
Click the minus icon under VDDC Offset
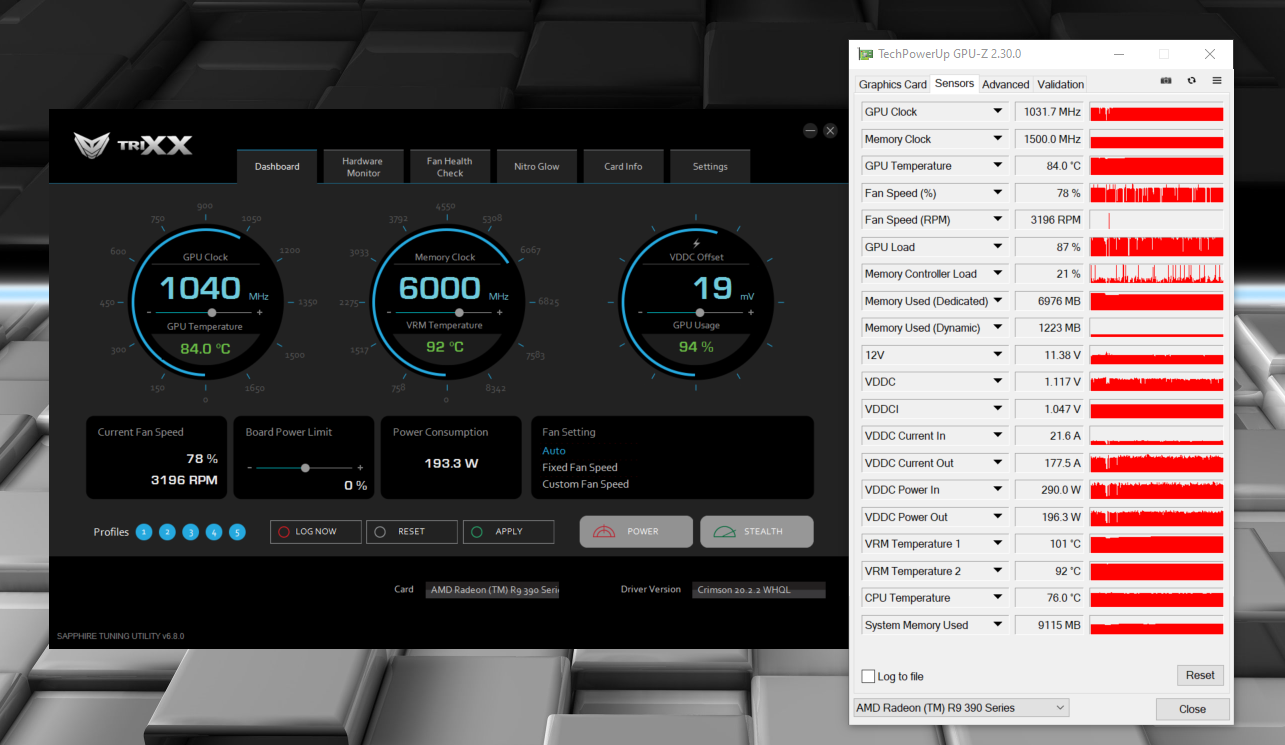pyautogui.click(x=638, y=313)
